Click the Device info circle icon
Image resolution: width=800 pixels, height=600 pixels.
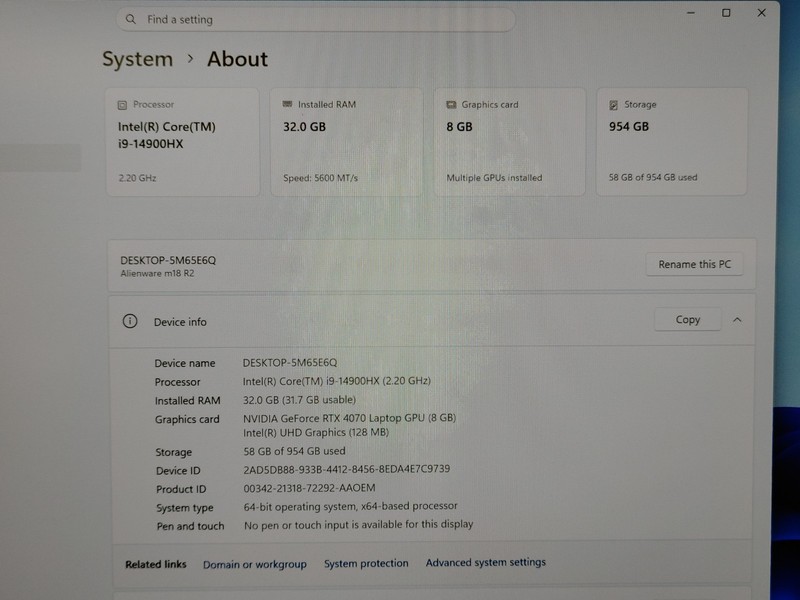tap(130, 321)
